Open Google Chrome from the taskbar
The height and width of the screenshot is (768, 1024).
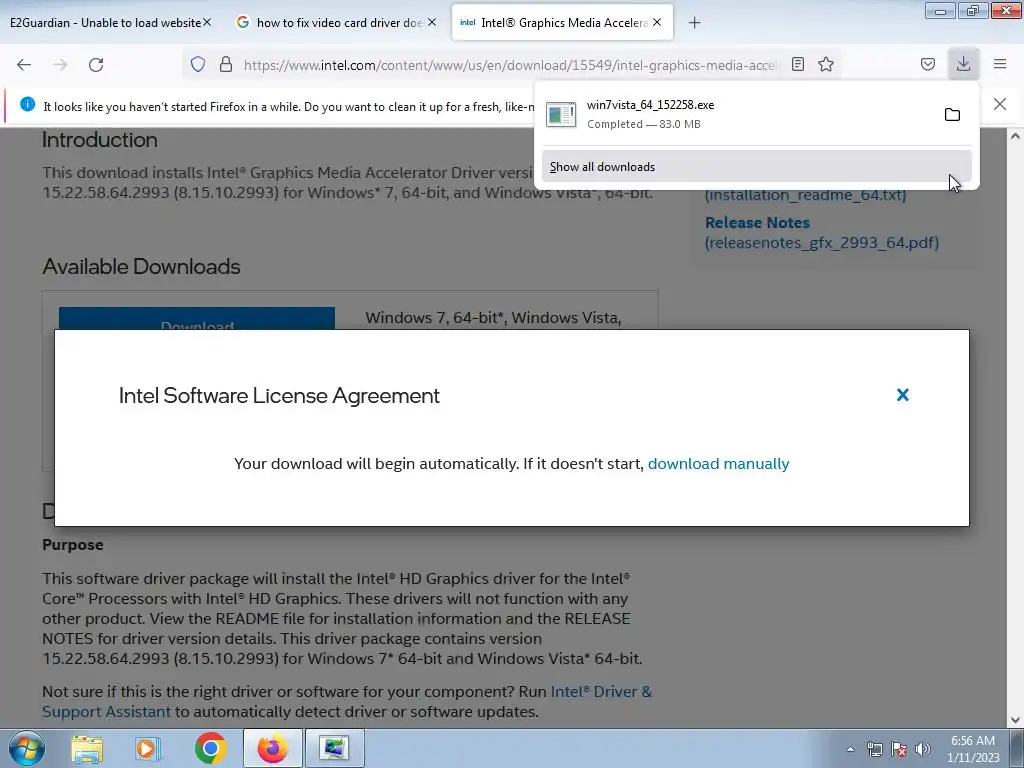click(210, 748)
